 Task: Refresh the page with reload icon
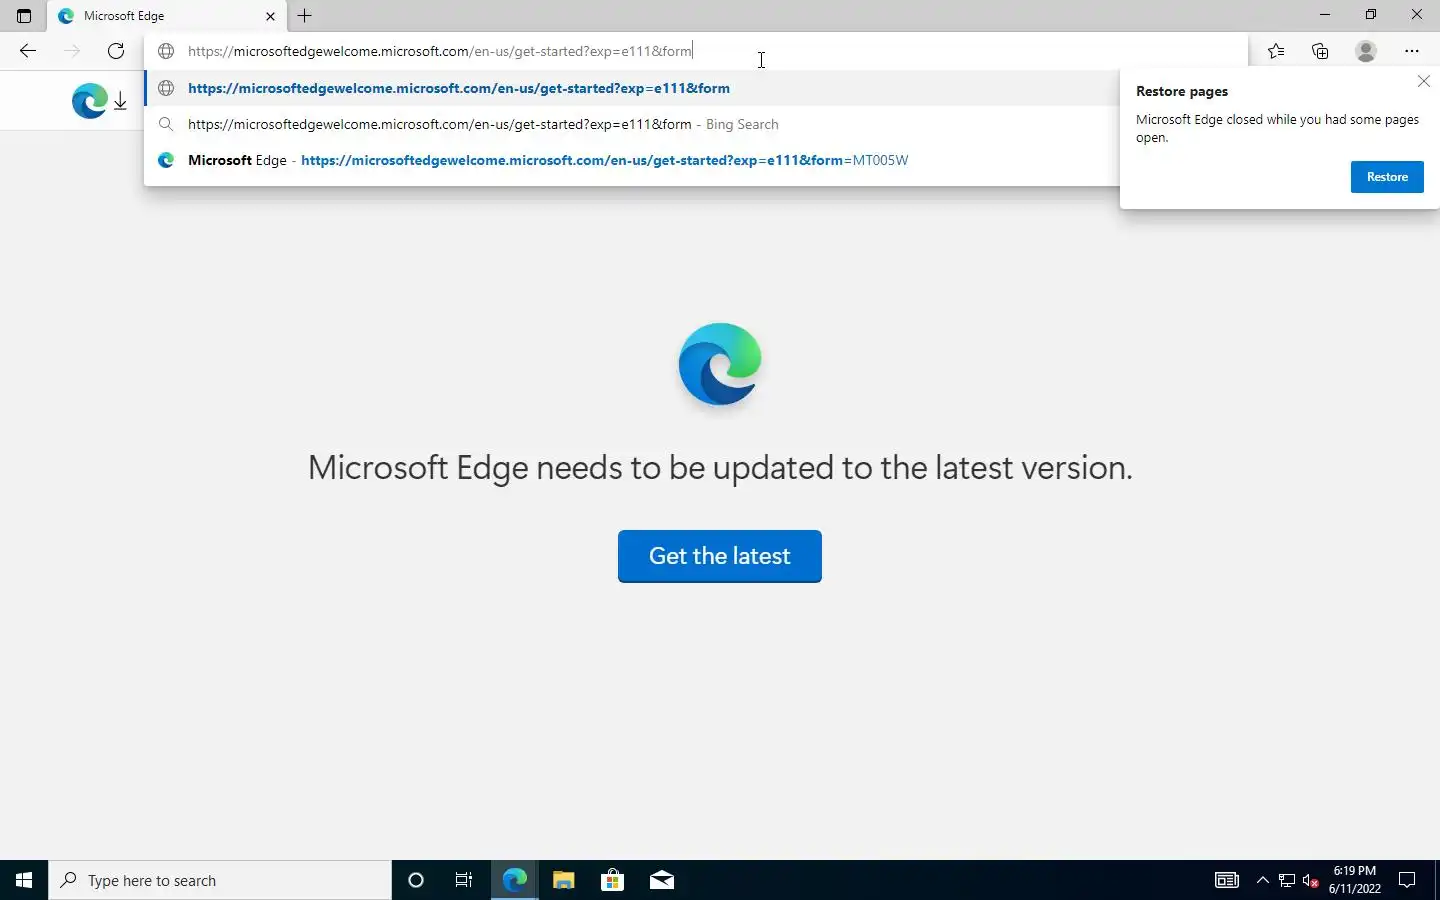(x=116, y=51)
